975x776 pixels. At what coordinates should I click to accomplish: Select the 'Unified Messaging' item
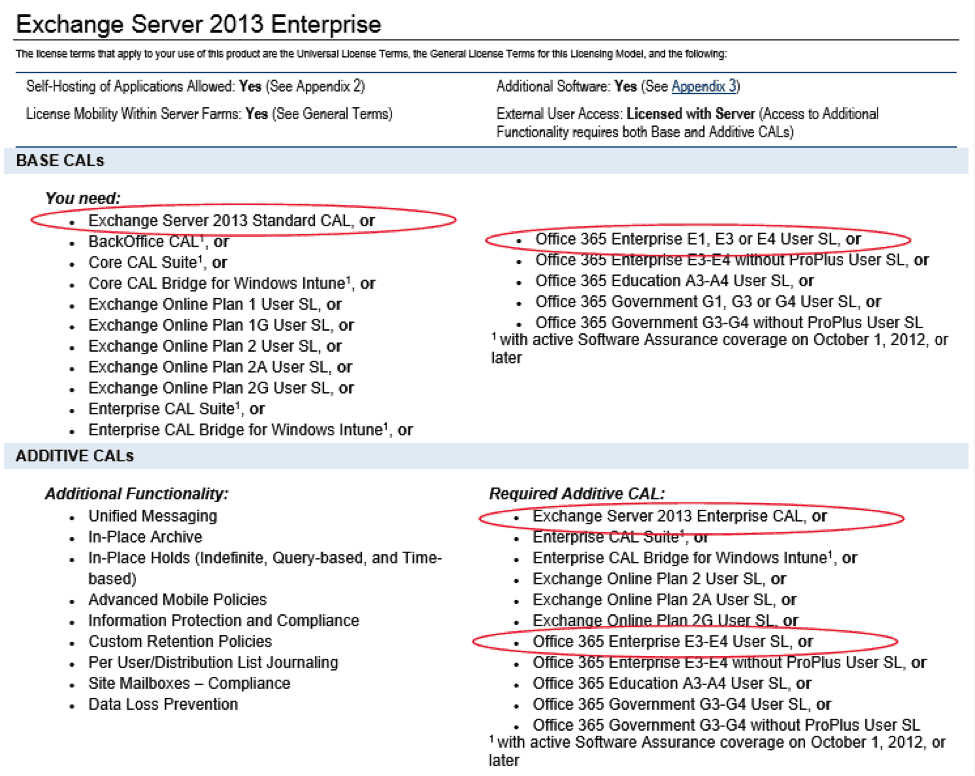coord(152,516)
